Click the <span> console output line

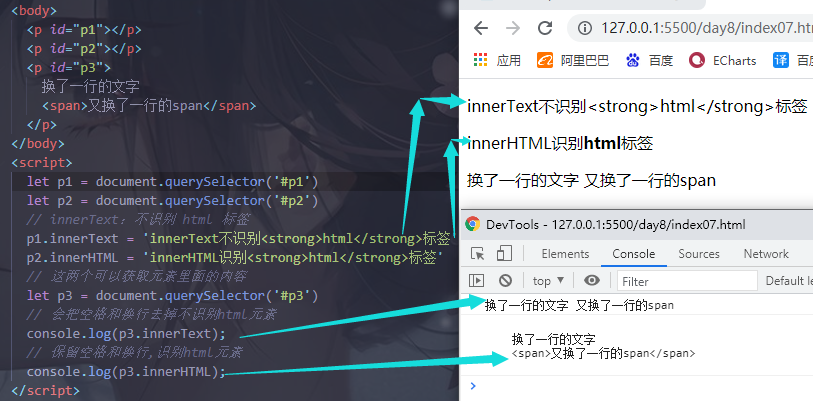point(603,353)
